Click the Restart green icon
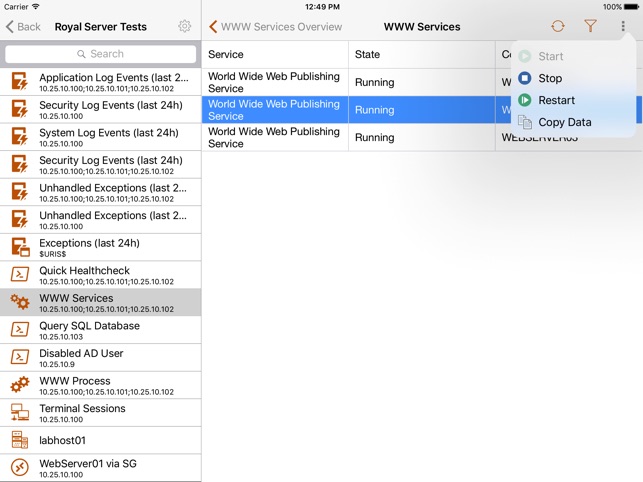 [x=524, y=100]
